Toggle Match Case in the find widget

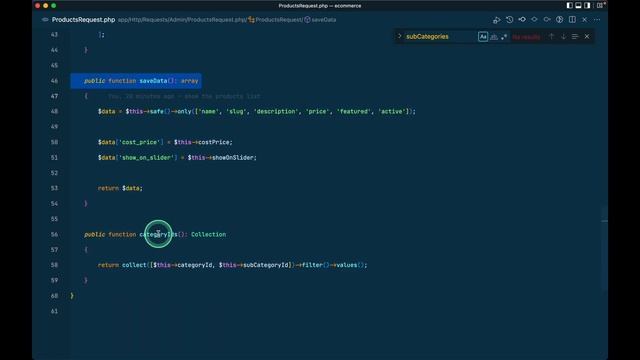click(483, 37)
